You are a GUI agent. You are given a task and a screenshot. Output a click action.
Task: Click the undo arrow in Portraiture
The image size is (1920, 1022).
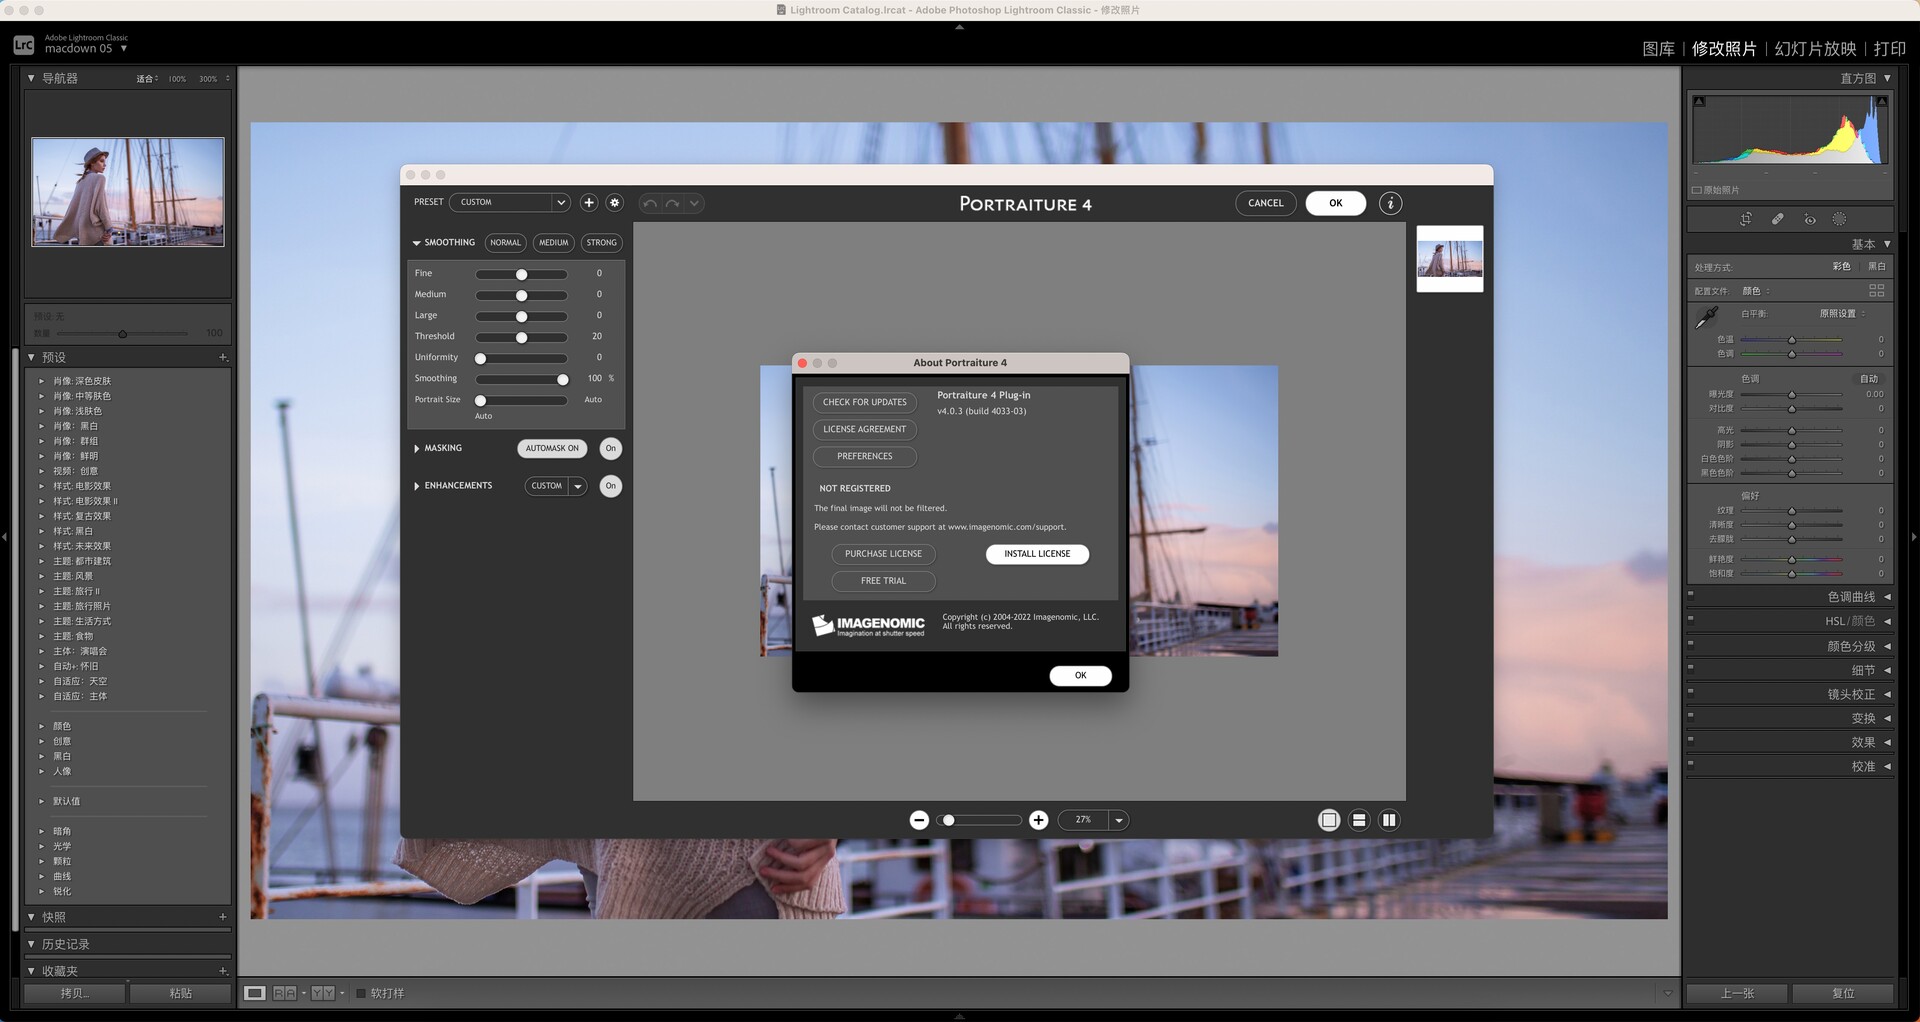pyautogui.click(x=650, y=204)
